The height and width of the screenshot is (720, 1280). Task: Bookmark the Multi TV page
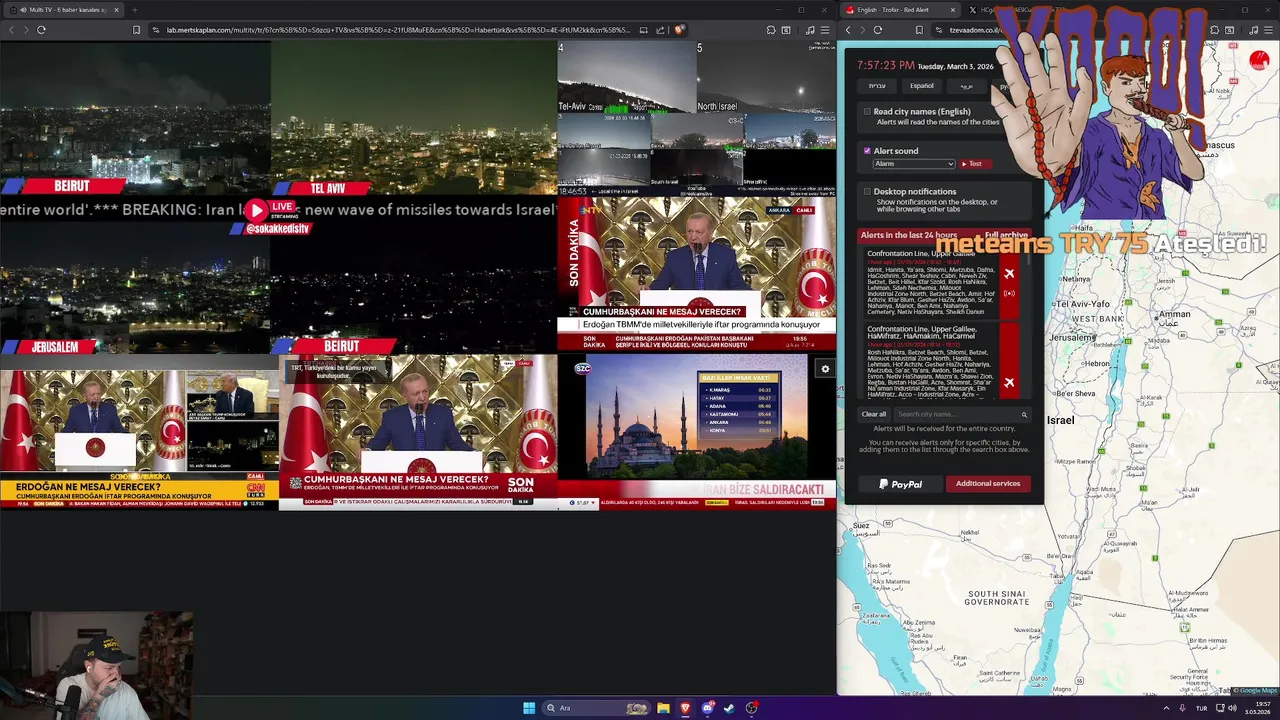pyautogui.click(x=136, y=30)
